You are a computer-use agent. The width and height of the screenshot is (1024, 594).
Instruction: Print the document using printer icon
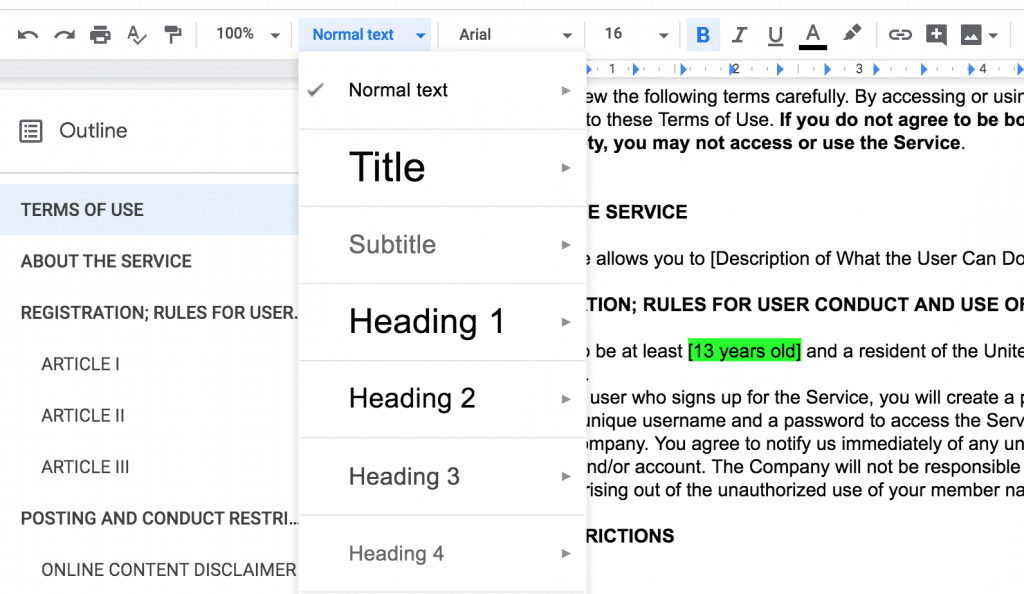click(x=100, y=35)
